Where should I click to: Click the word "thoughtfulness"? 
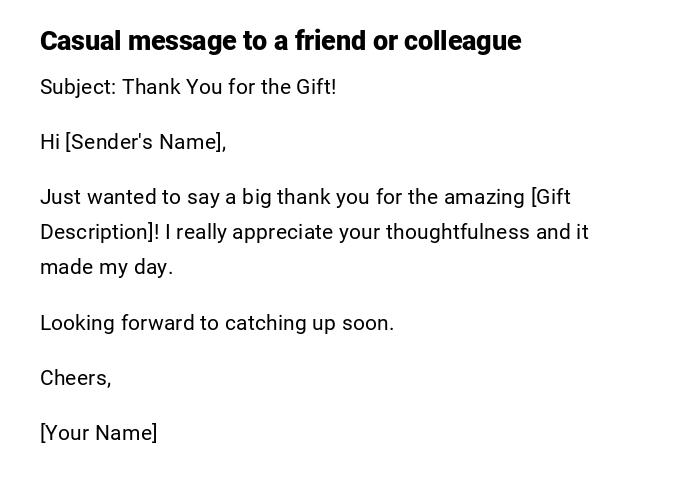point(458,232)
